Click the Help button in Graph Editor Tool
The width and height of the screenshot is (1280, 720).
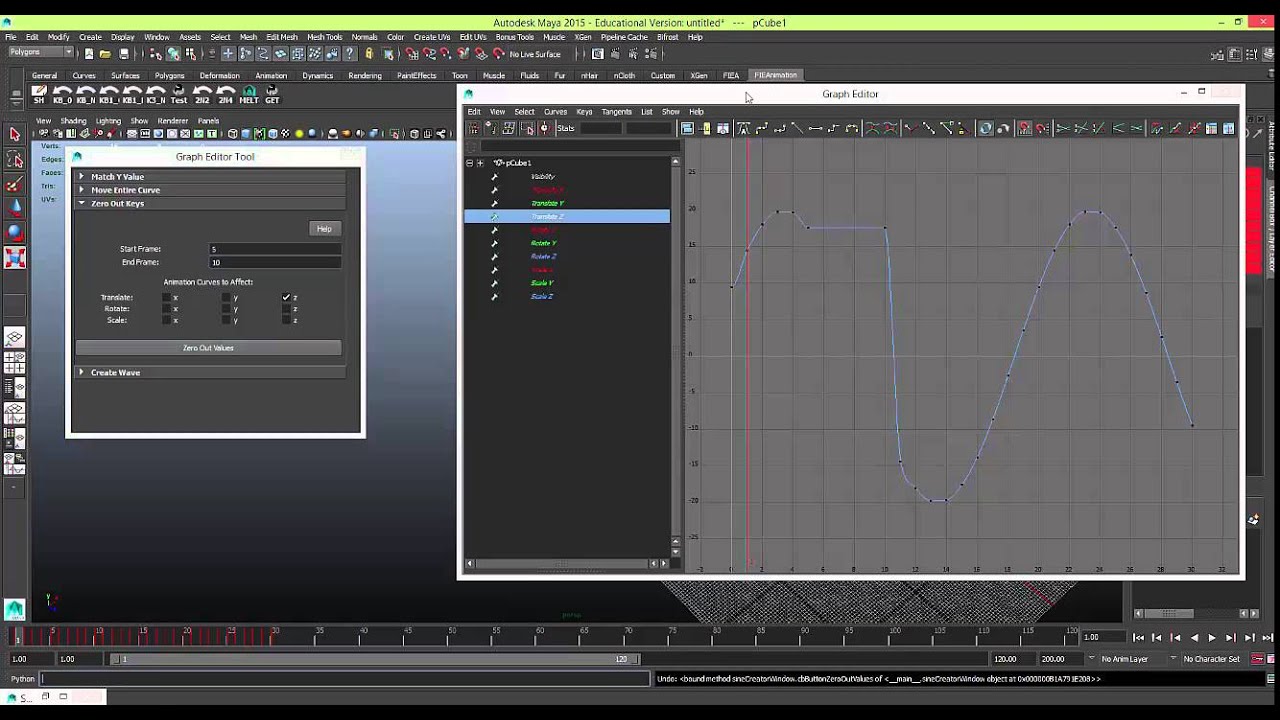(324, 229)
